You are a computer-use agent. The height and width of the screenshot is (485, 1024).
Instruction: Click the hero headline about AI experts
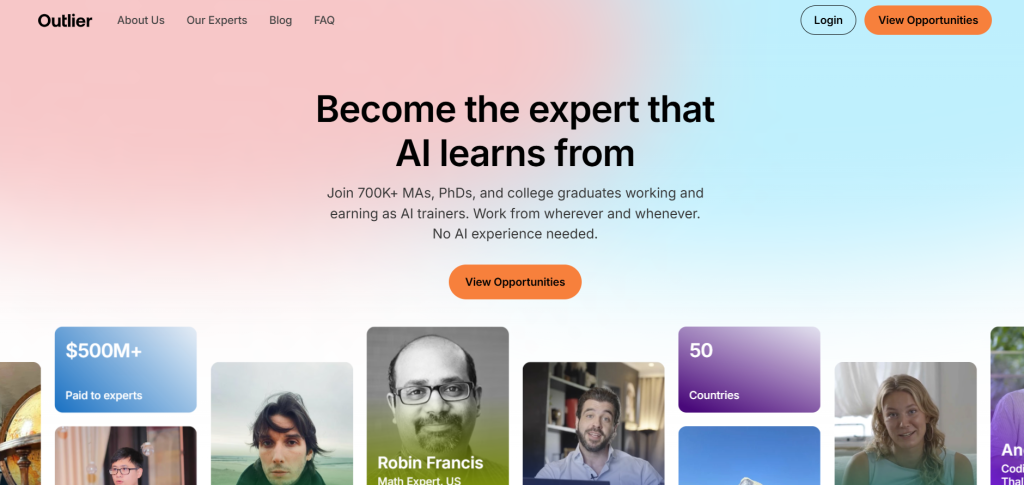[515, 131]
